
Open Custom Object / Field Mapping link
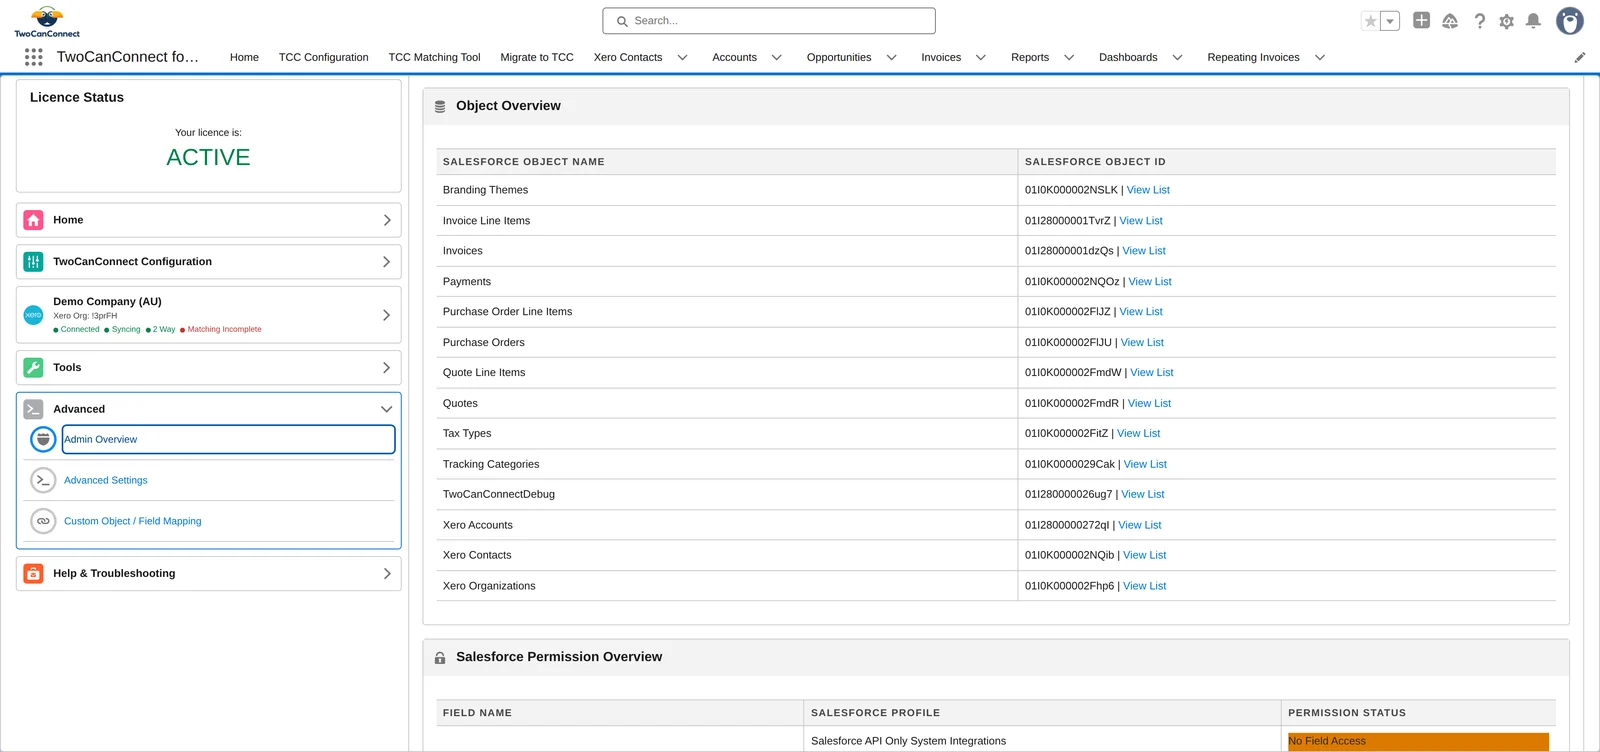pos(133,522)
